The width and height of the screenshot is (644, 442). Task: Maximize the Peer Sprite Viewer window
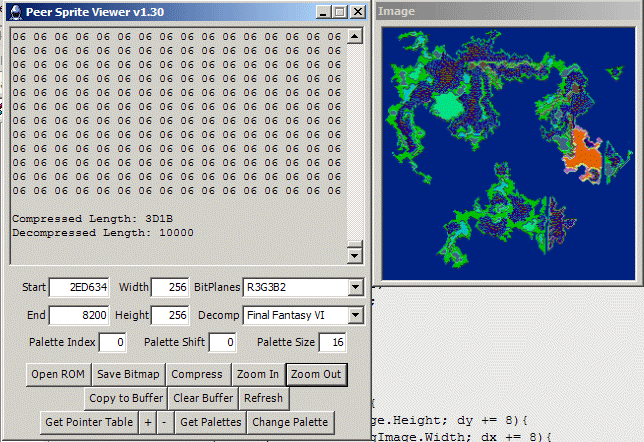(x=340, y=12)
